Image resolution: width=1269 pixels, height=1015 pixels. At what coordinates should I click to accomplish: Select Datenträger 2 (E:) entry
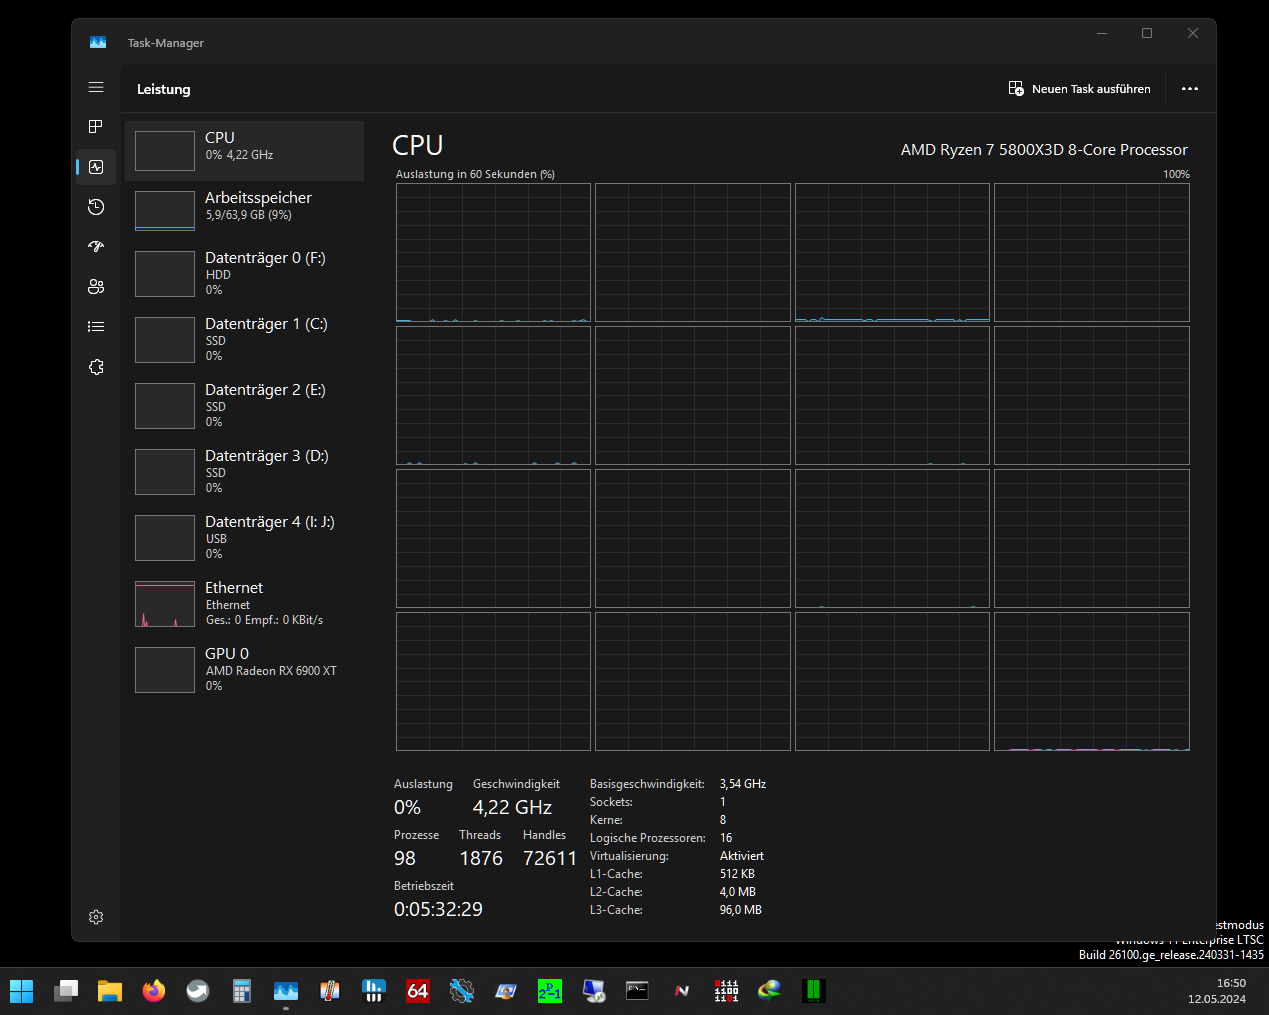point(244,405)
